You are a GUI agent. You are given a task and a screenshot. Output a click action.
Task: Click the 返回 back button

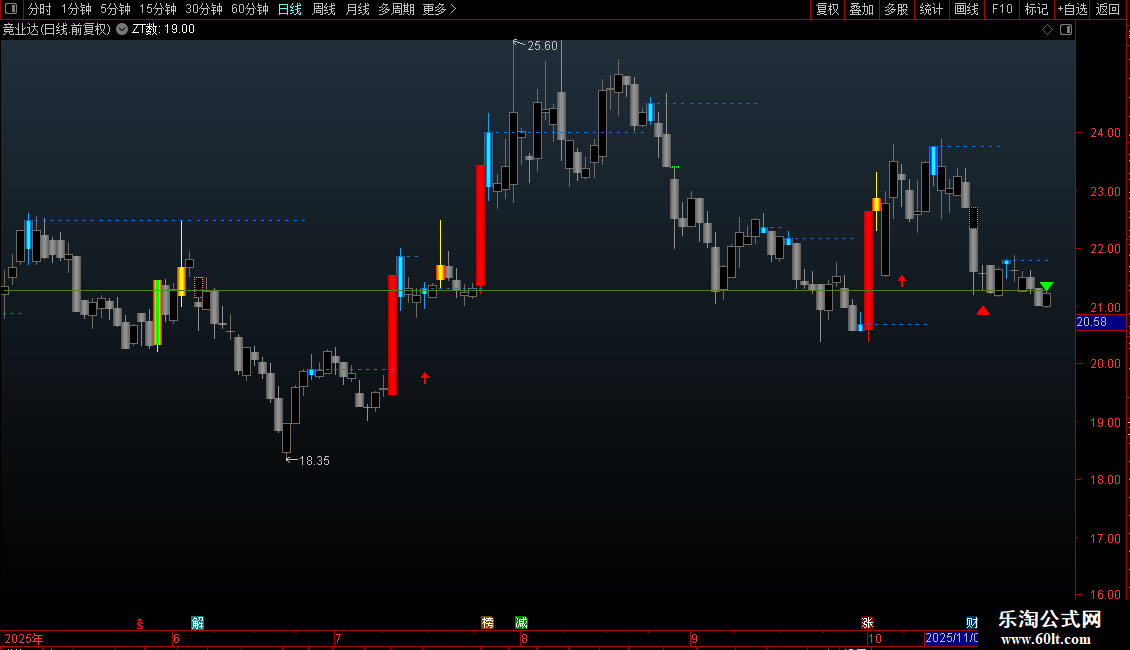click(1108, 9)
